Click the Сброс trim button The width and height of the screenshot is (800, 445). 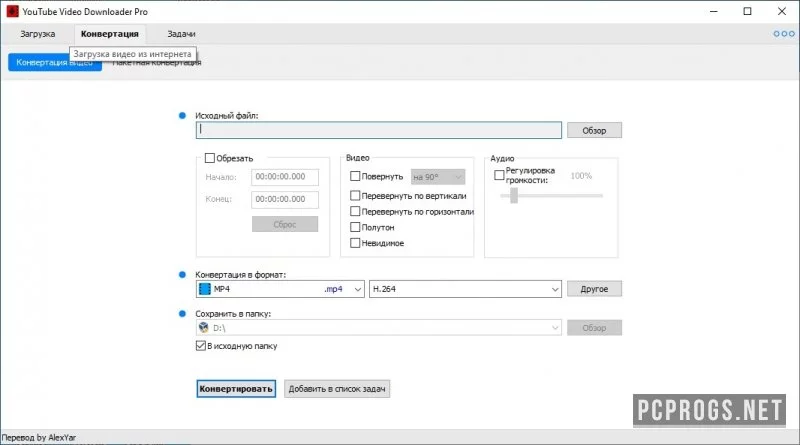[x=285, y=224]
